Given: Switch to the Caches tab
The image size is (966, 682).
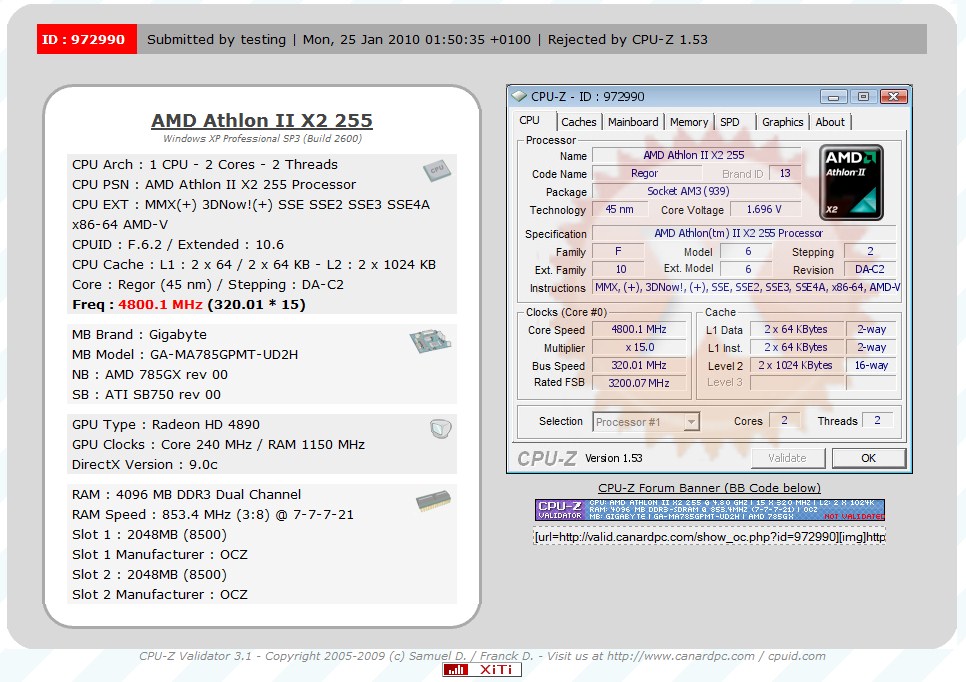Looking at the screenshot, I should tap(578, 122).
